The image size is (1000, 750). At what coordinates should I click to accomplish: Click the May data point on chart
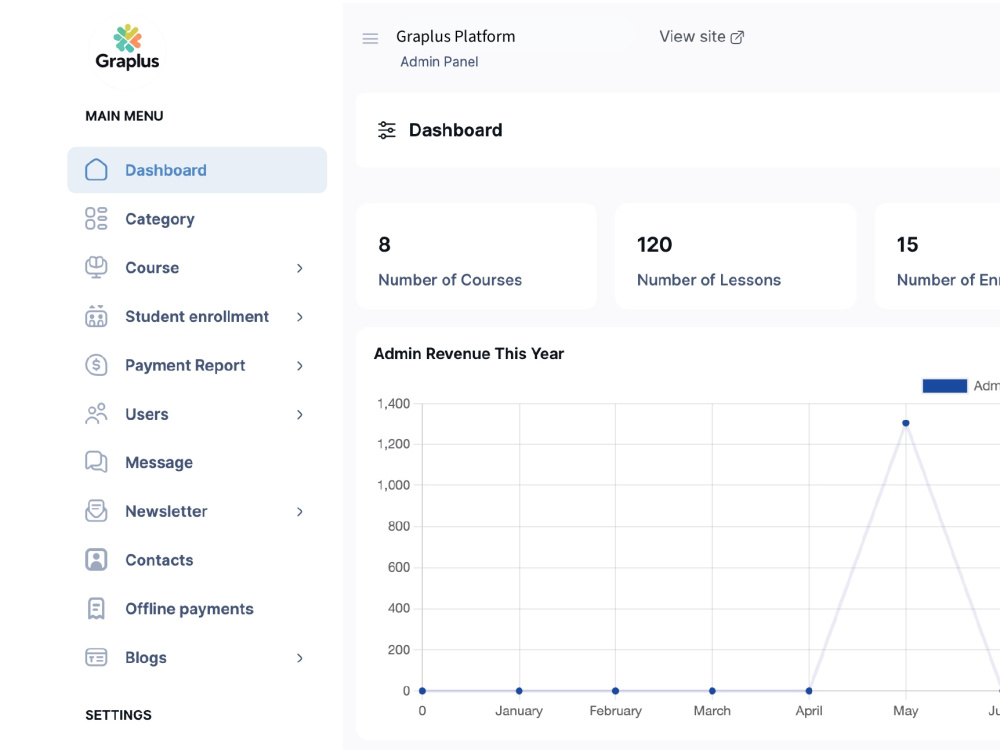click(x=906, y=423)
